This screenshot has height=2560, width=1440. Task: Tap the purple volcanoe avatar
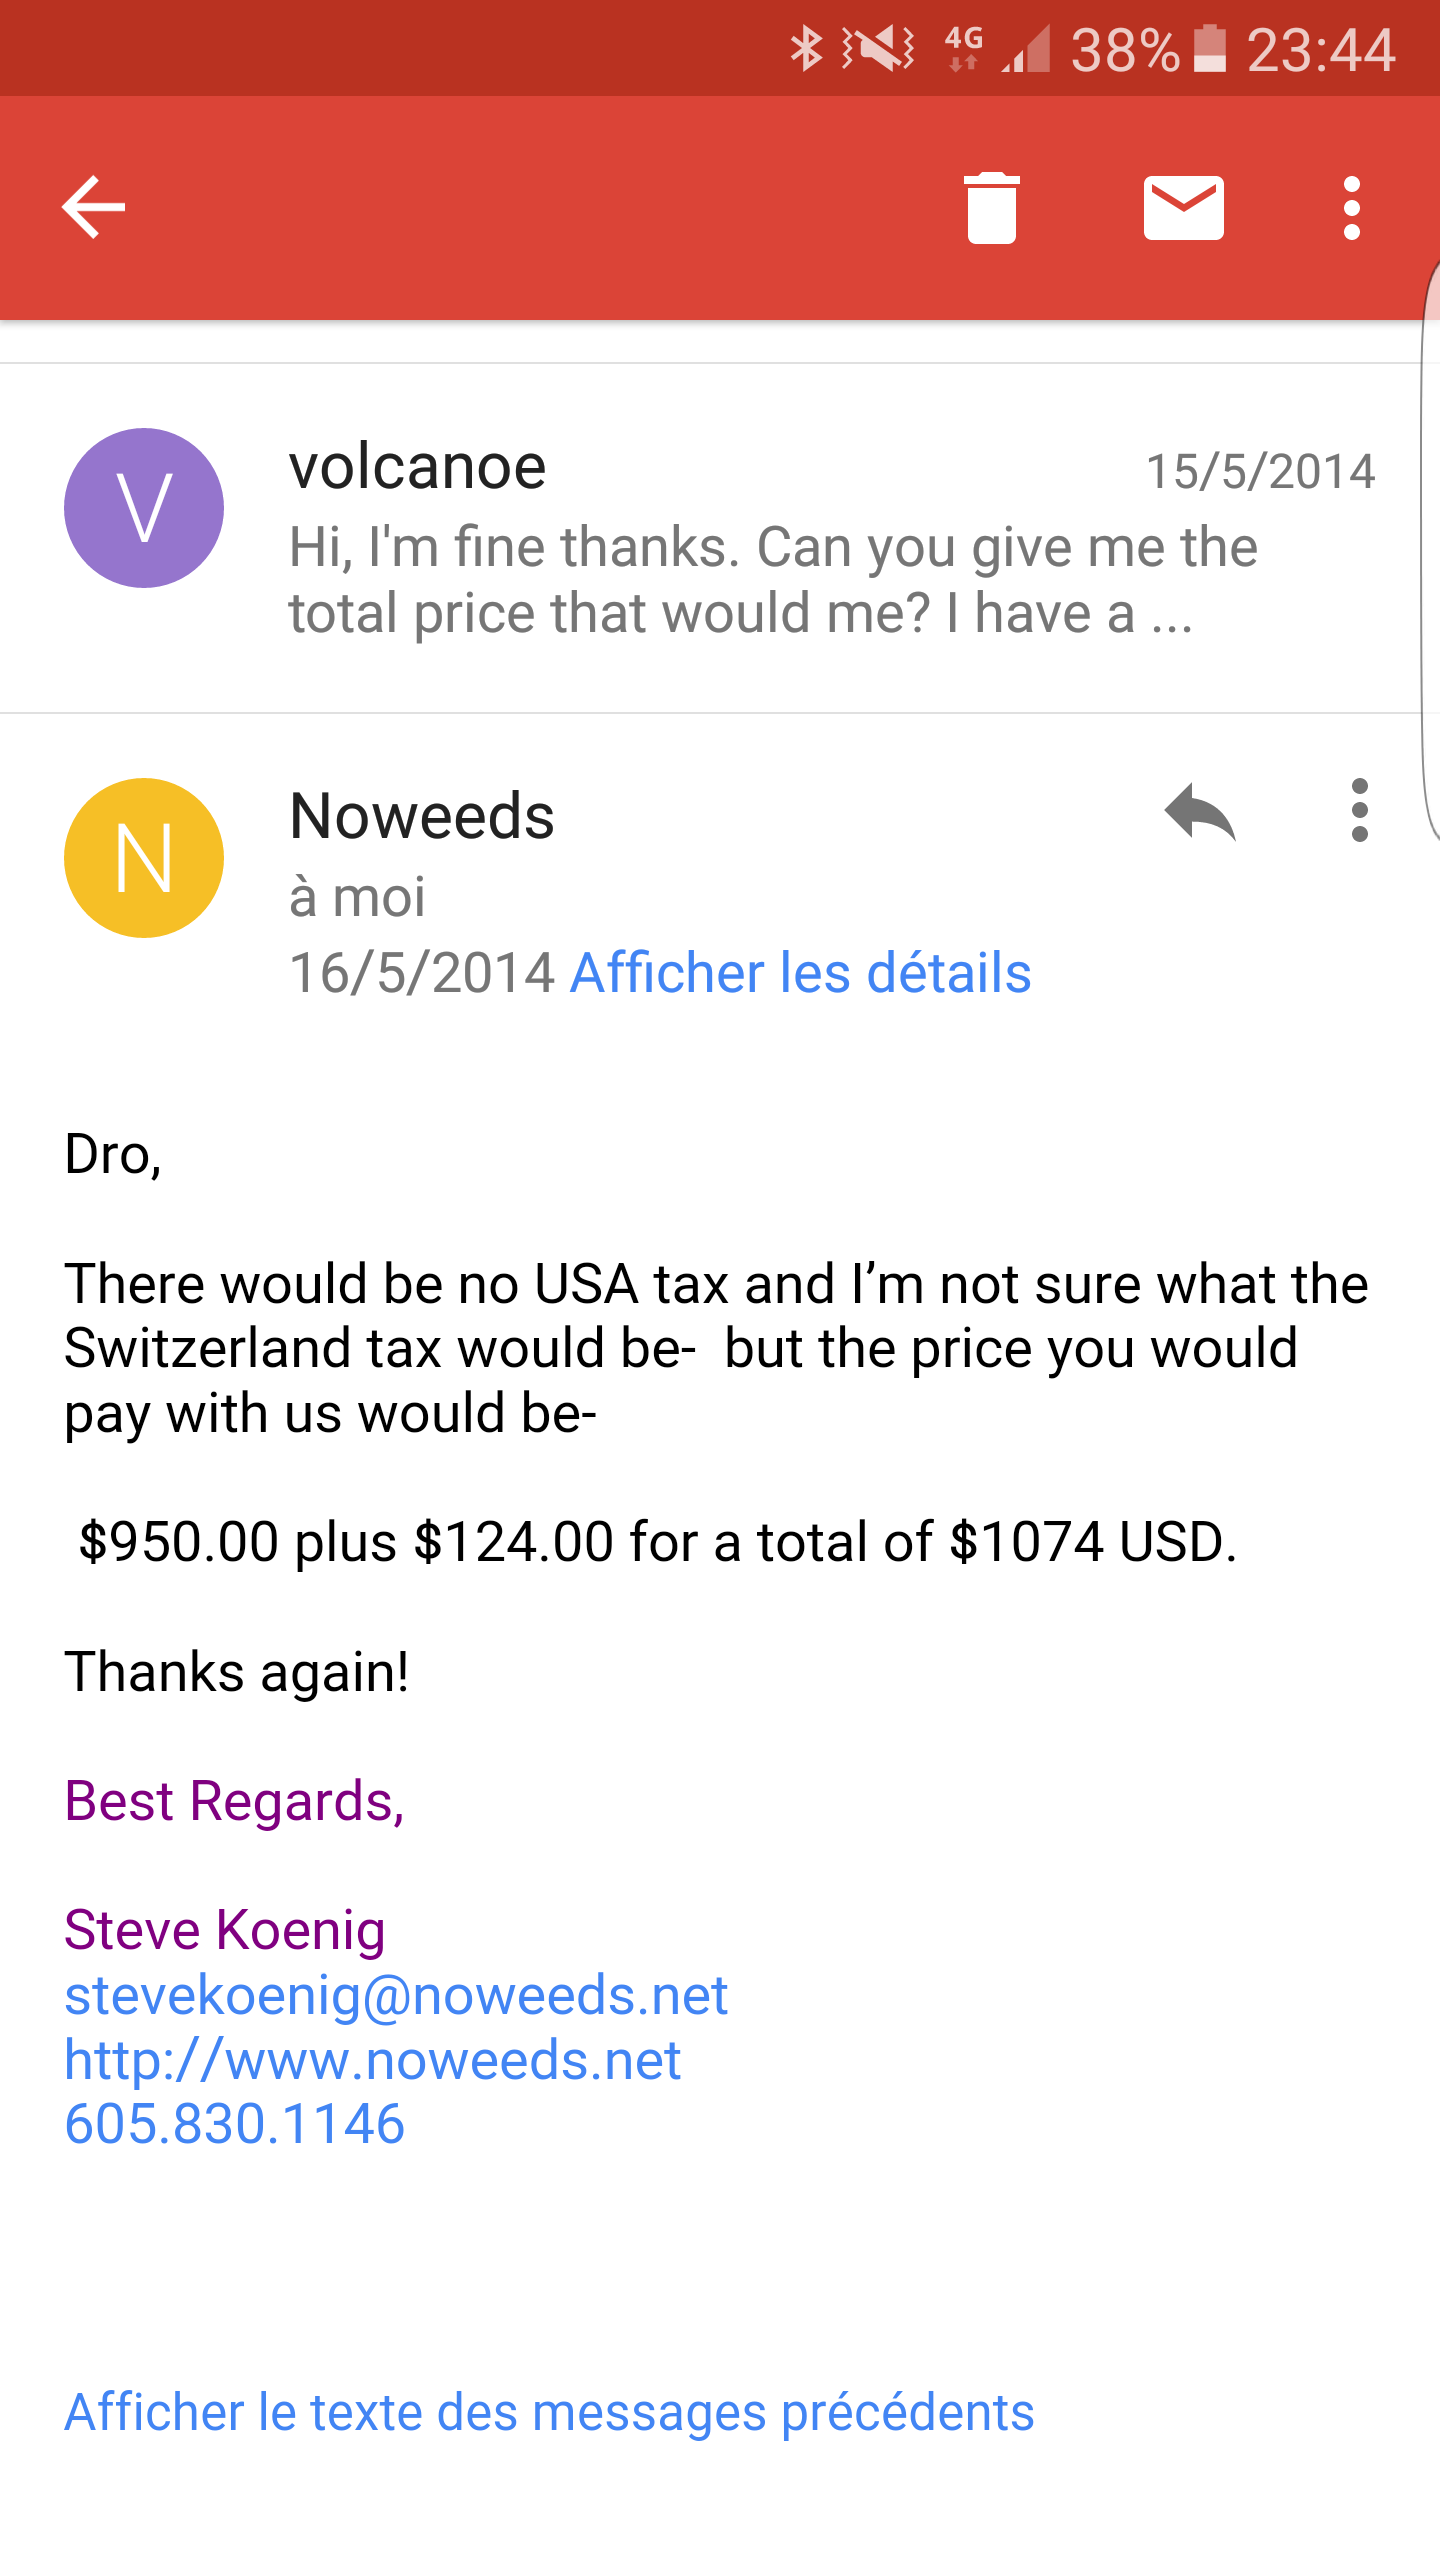[x=144, y=508]
